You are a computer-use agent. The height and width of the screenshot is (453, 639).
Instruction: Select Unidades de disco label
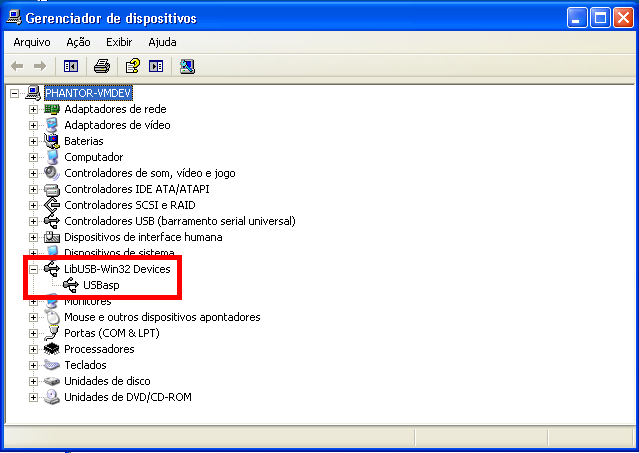click(107, 381)
